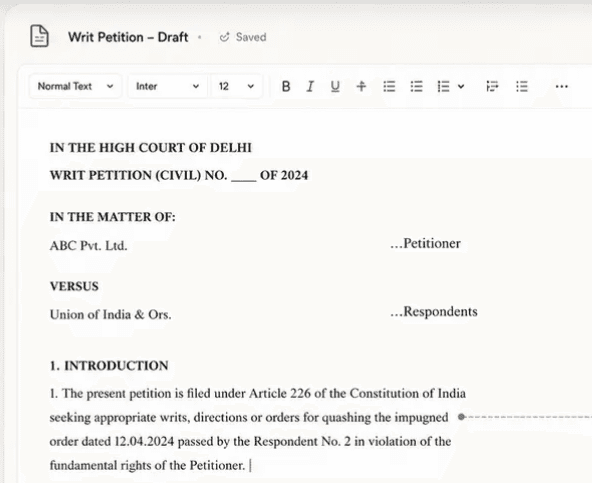
Task: Click the comment anchor dot beside paragraph
Action: pyautogui.click(x=461, y=417)
